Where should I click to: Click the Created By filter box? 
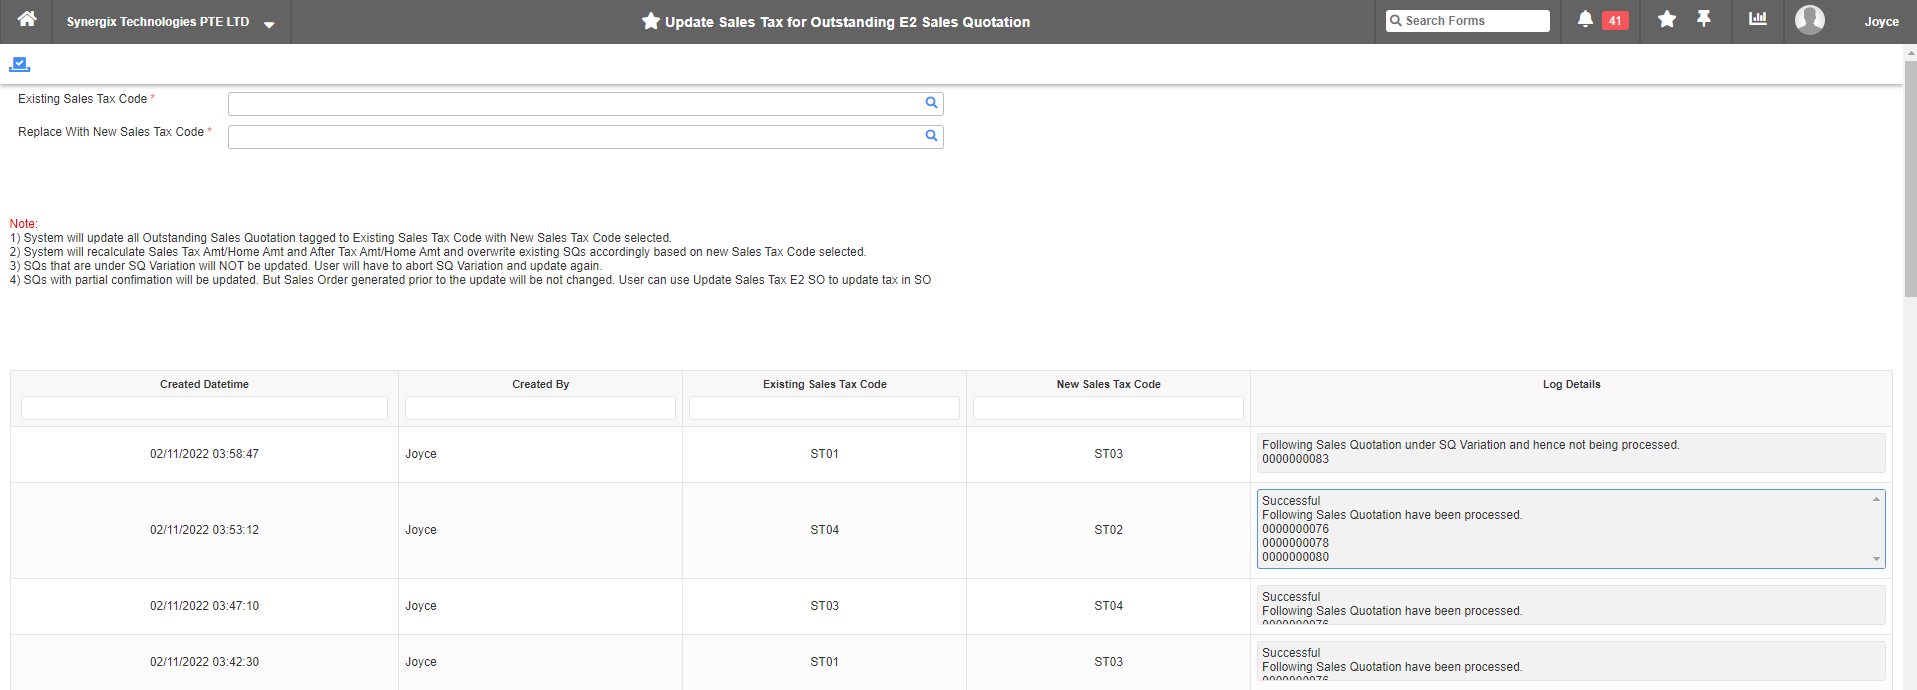(540, 408)
